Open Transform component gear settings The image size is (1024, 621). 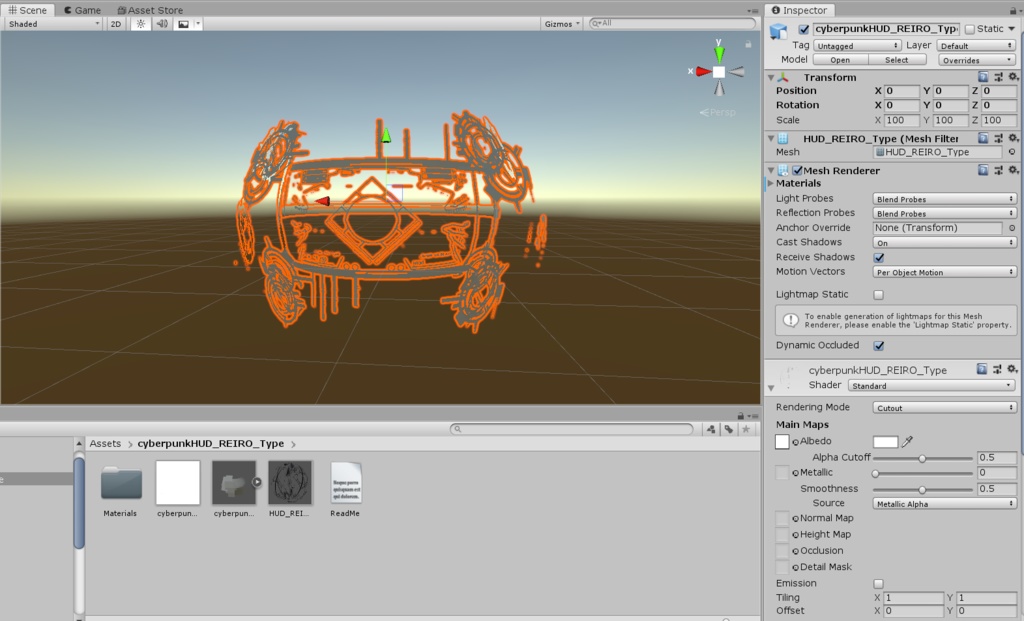[1013, 77]
